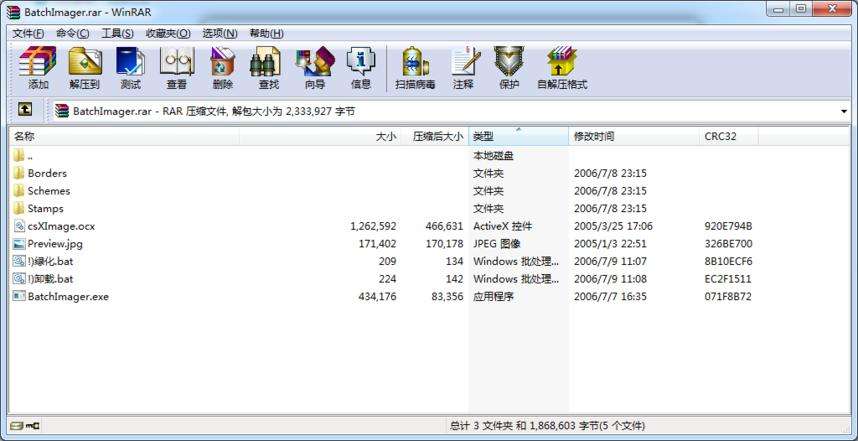Screen dimensions: 858x441
Task: Open the Favorites (收藏夹) menu
Action: tap(168, 33)
